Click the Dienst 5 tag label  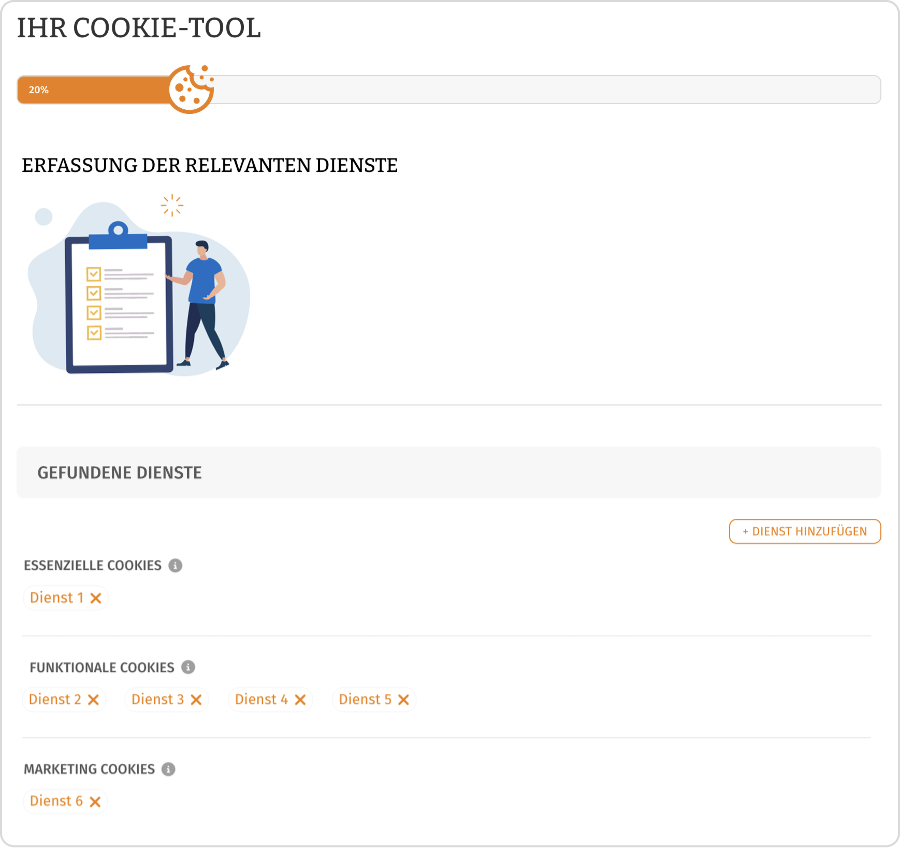(x=365, y=700)
